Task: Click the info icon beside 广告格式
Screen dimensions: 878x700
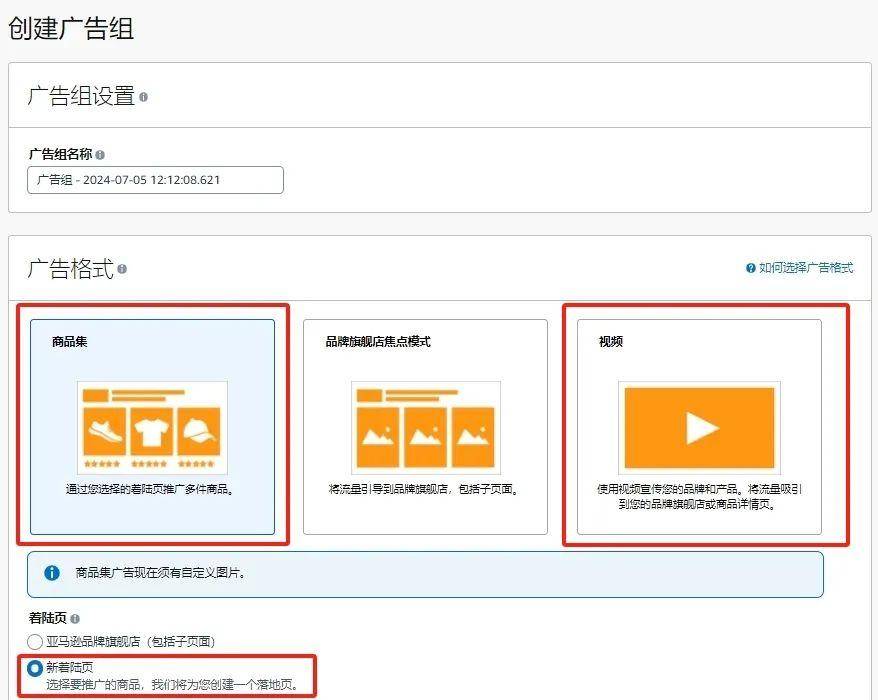Action: coord(122,269)
